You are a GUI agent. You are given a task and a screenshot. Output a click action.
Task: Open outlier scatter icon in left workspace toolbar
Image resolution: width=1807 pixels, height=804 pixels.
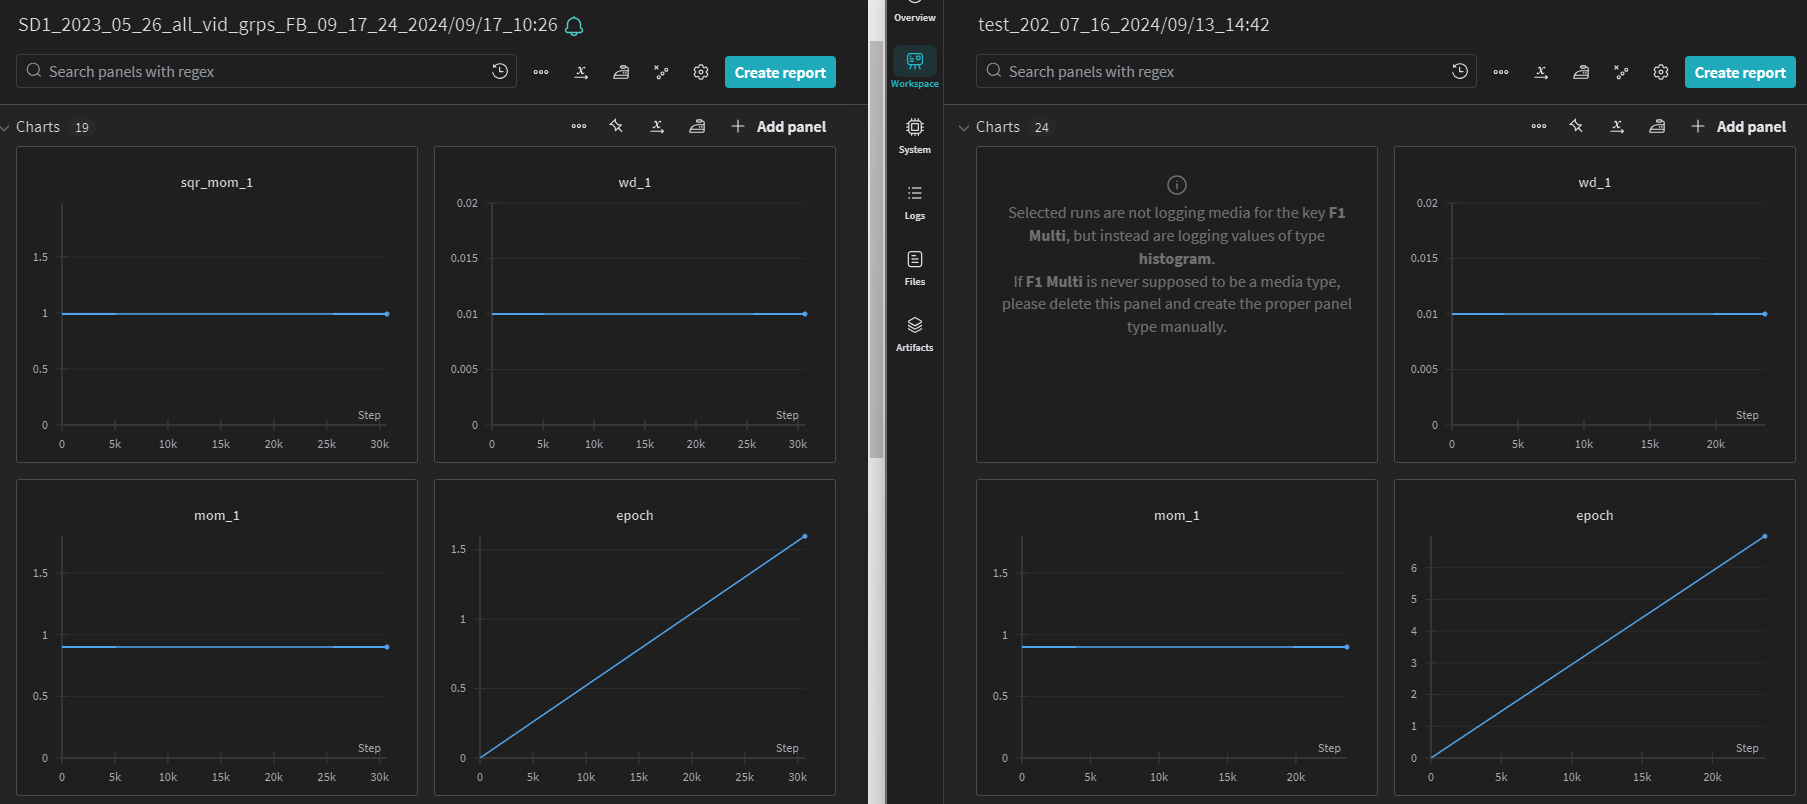pos(661,72)
